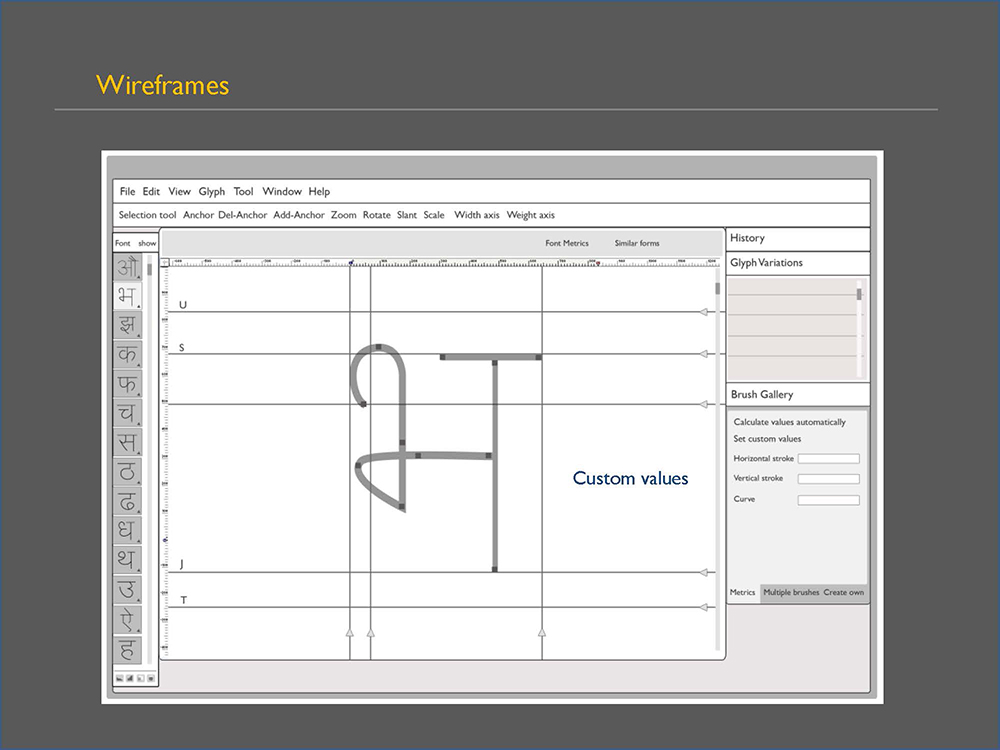Open the Glyph menu
This screenshot has height=750, width=1000.
212,191
